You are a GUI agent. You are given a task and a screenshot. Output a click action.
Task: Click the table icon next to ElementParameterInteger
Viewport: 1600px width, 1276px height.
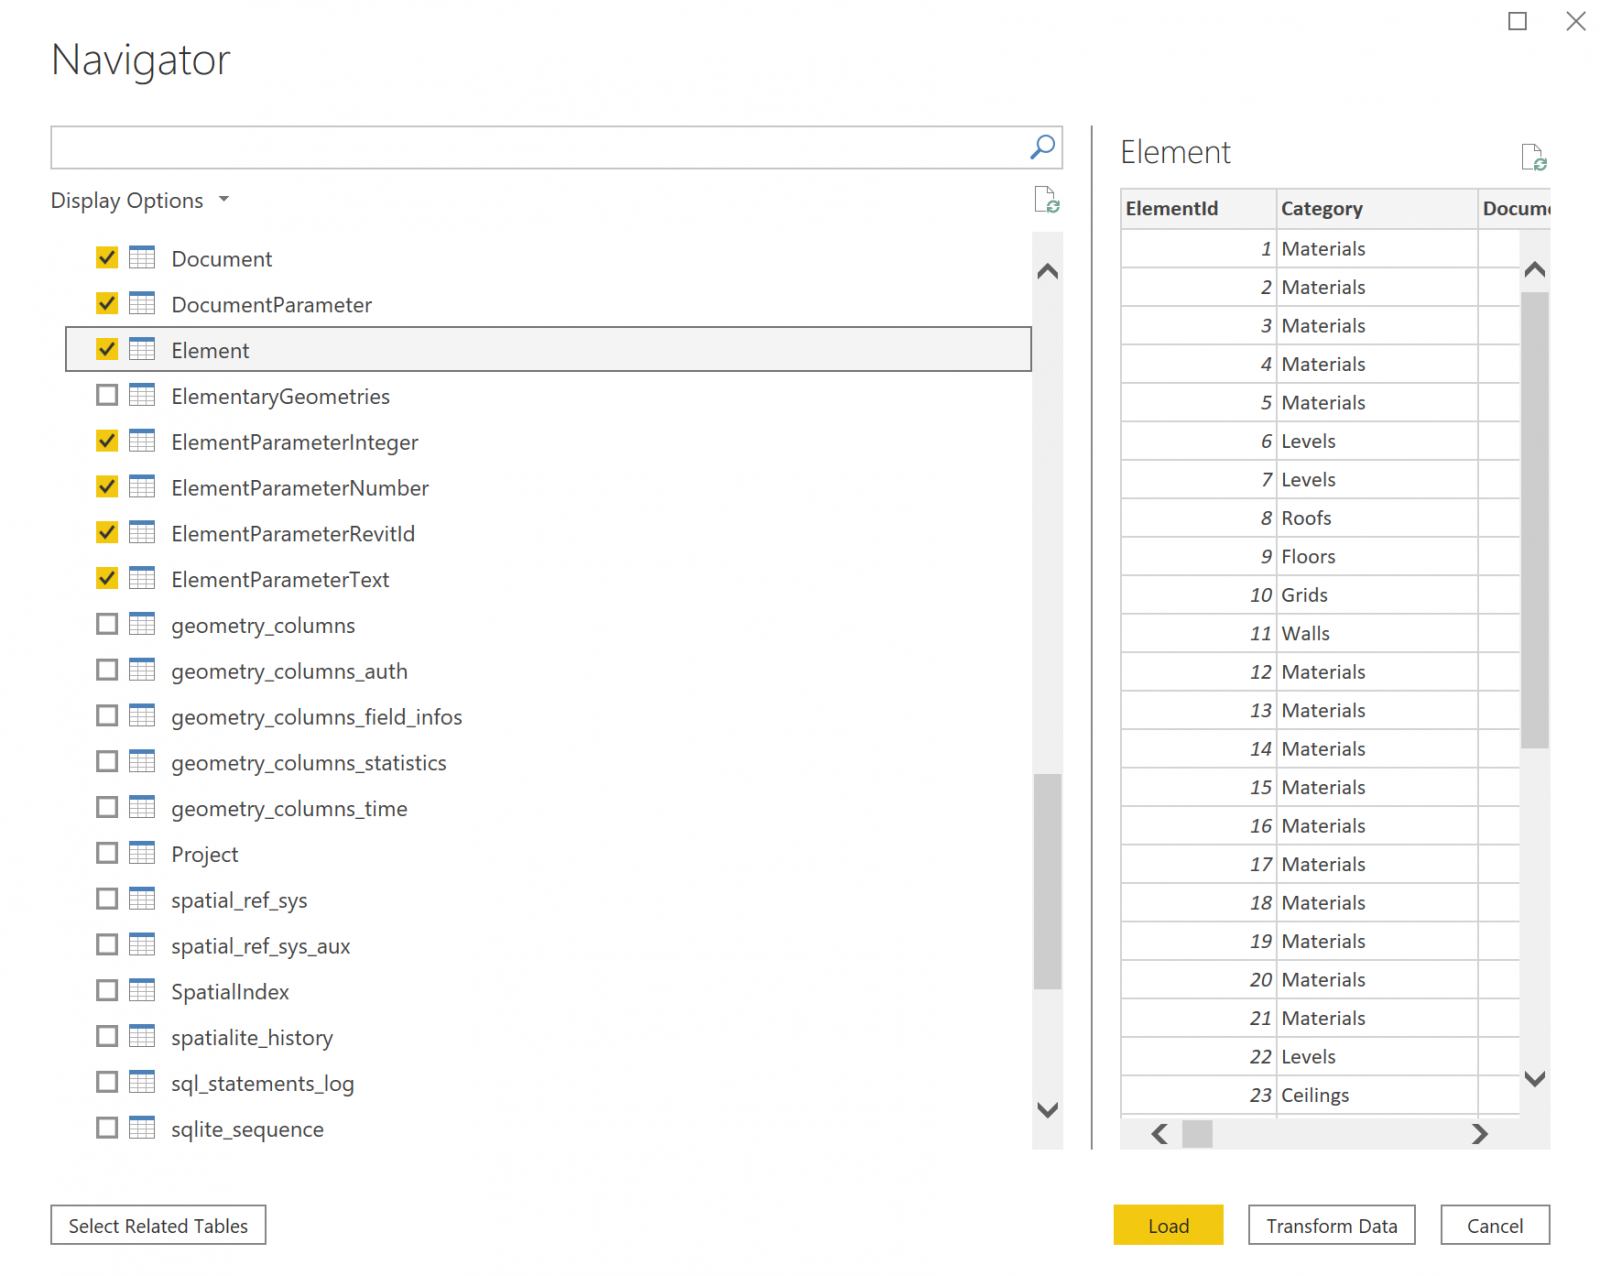tap(141, 440)
